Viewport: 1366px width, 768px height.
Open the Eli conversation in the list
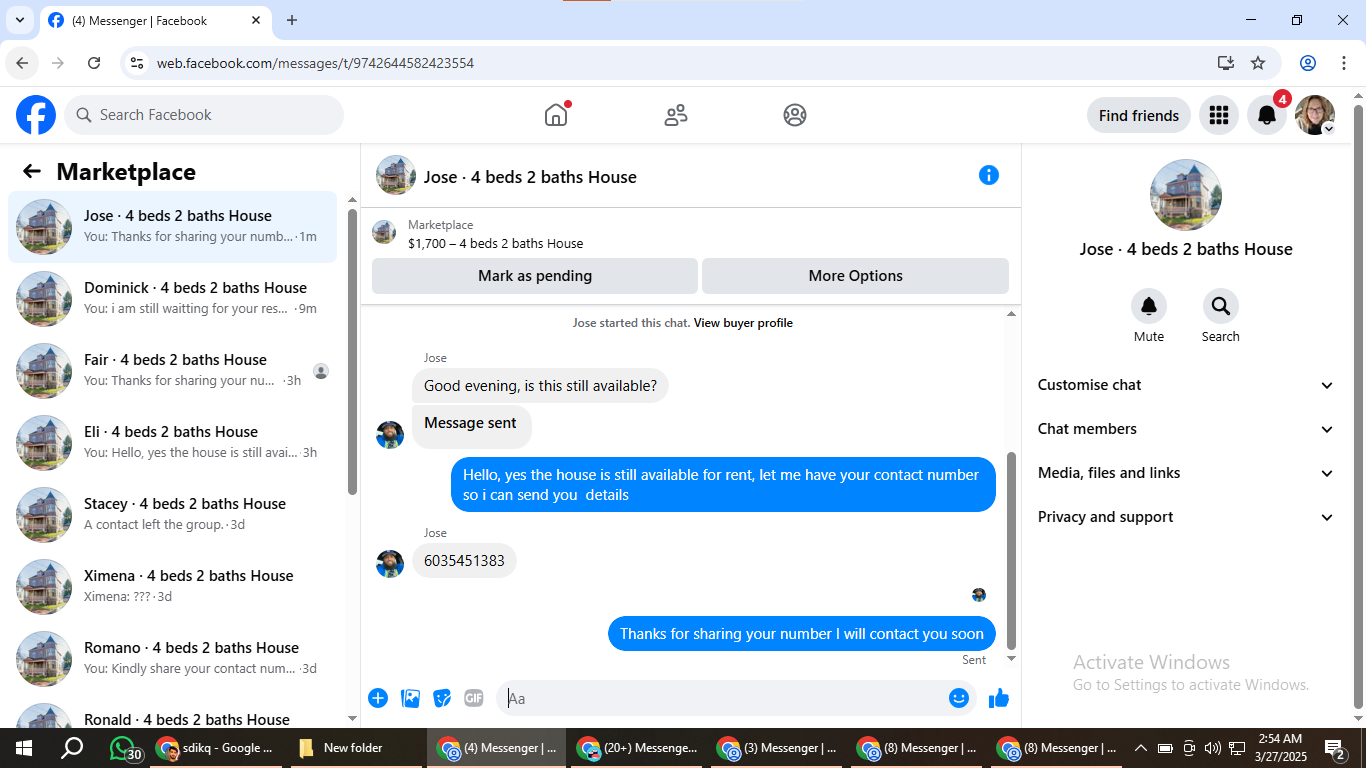click(x=173, y=443)
